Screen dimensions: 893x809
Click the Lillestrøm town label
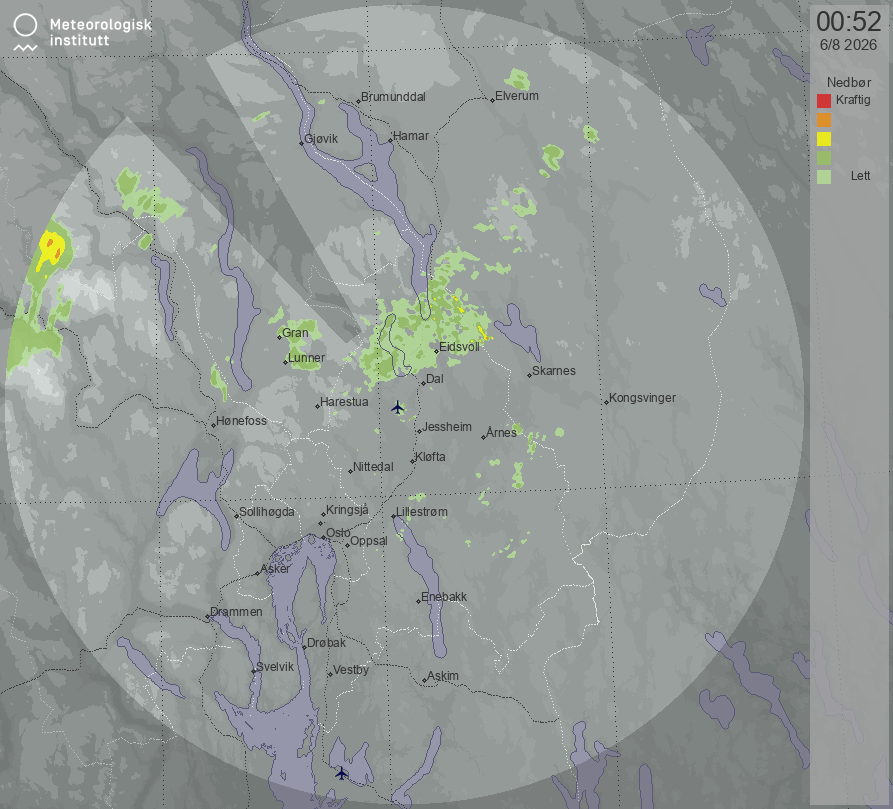[x=421, y=512]
